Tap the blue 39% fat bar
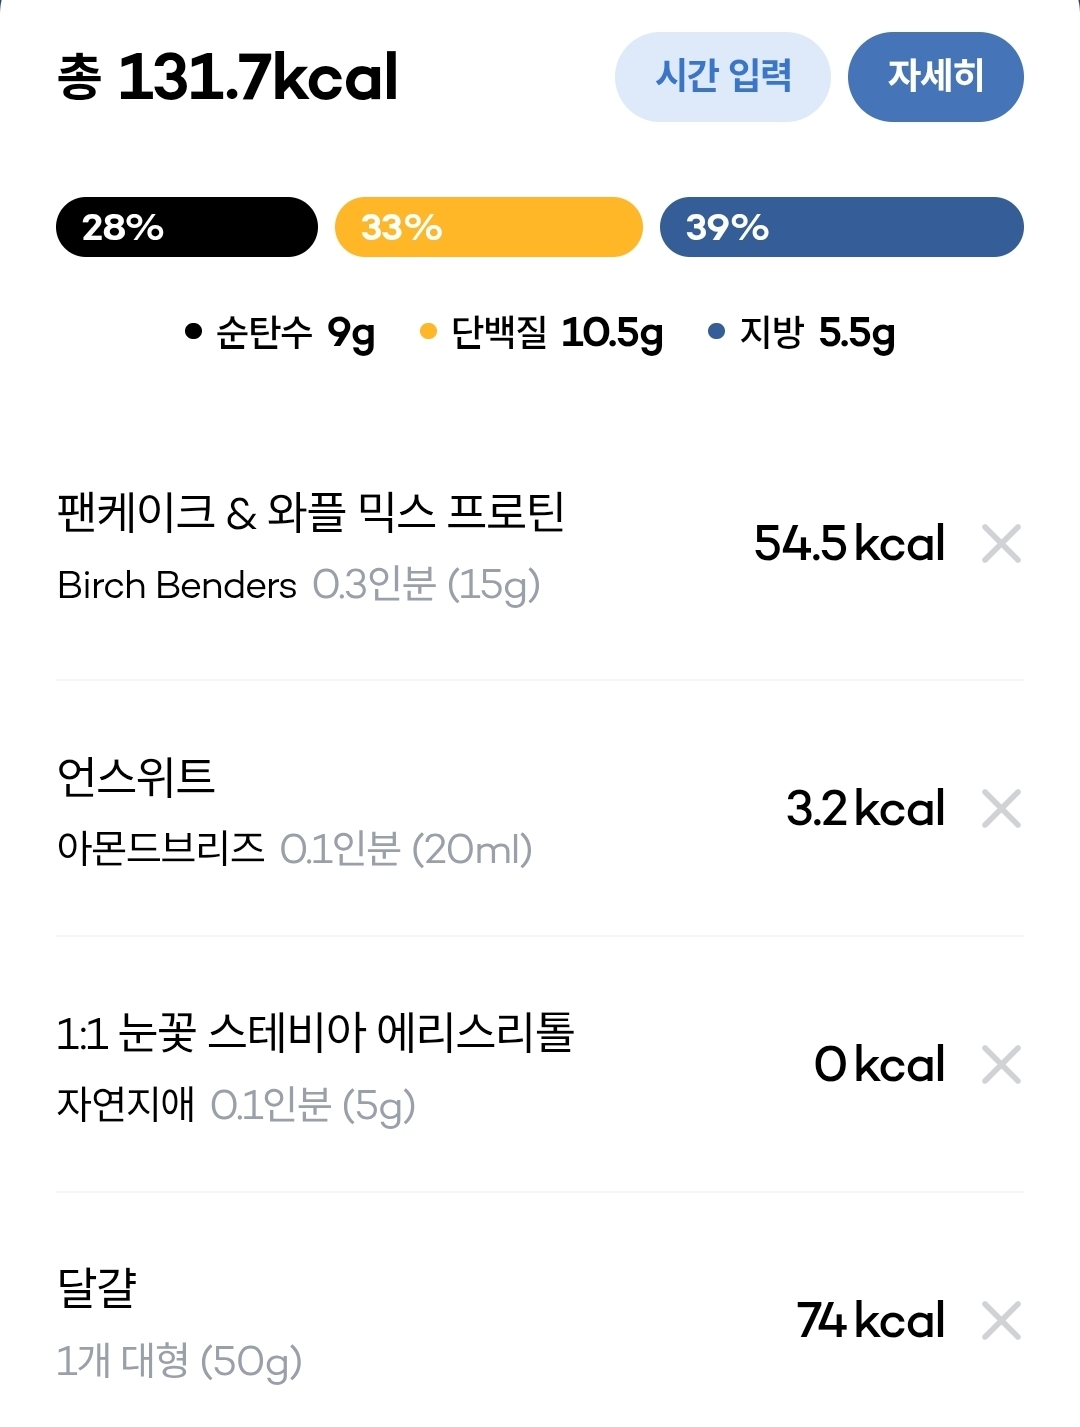Image resolution: width=1080 pixels, height=1427 pixels. [x=841, y=227]
